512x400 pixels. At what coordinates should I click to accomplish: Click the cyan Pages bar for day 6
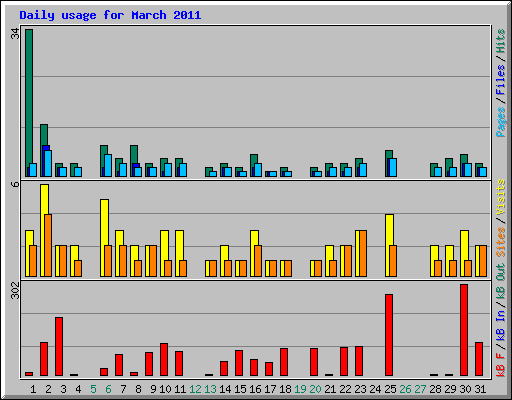coord(108,165)
